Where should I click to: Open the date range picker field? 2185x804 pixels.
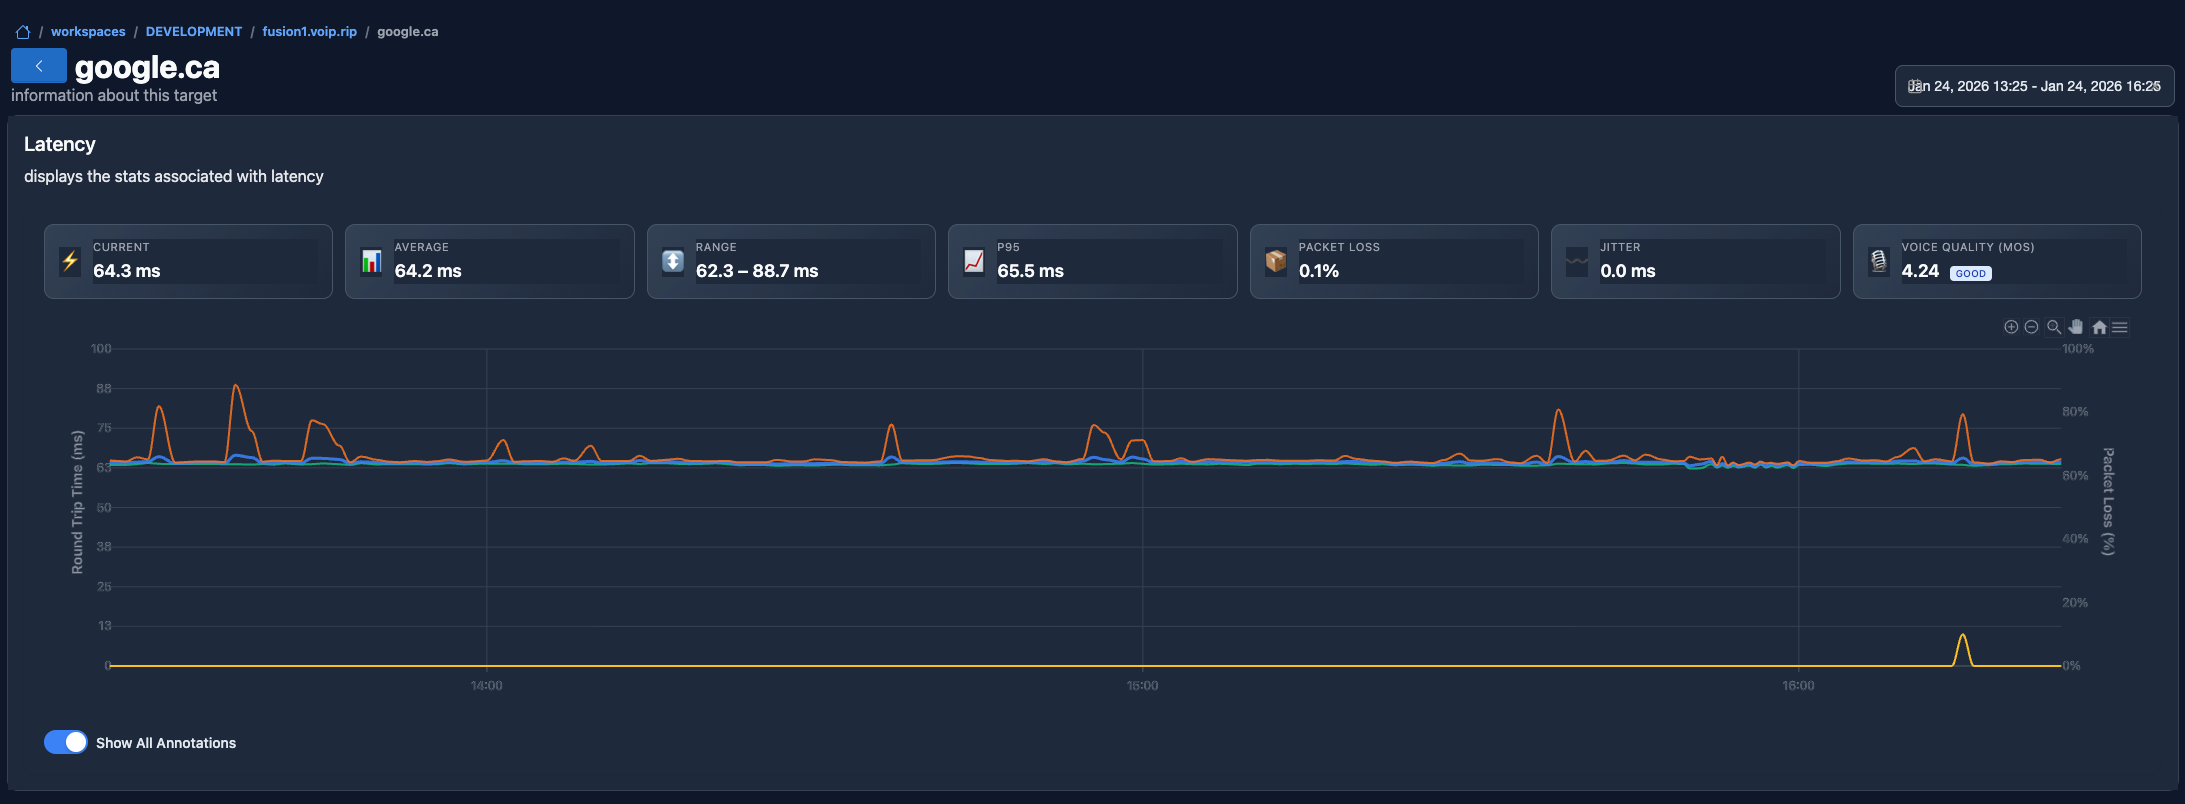(2034, 86)
